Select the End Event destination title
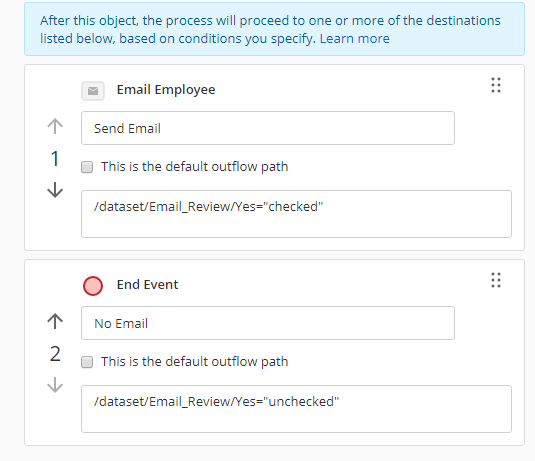 click(147, 285)
